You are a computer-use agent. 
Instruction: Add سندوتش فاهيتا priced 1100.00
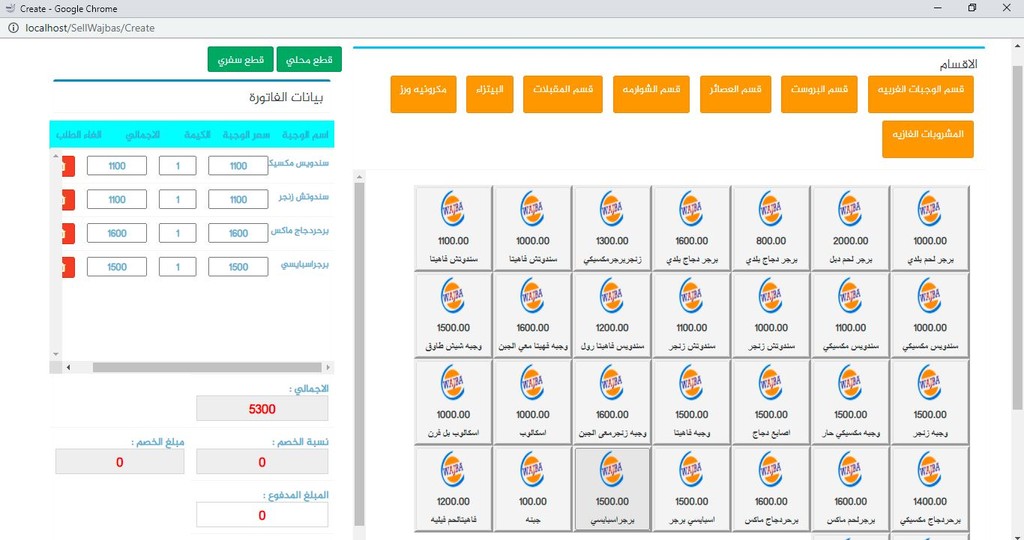coord(453,228)
